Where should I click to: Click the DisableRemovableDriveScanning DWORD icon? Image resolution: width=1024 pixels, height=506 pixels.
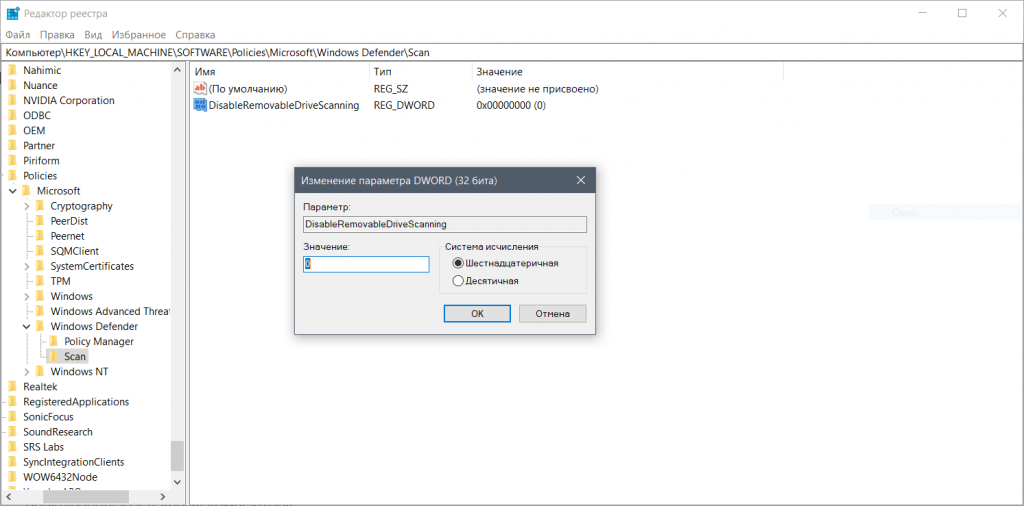point(200,105)
